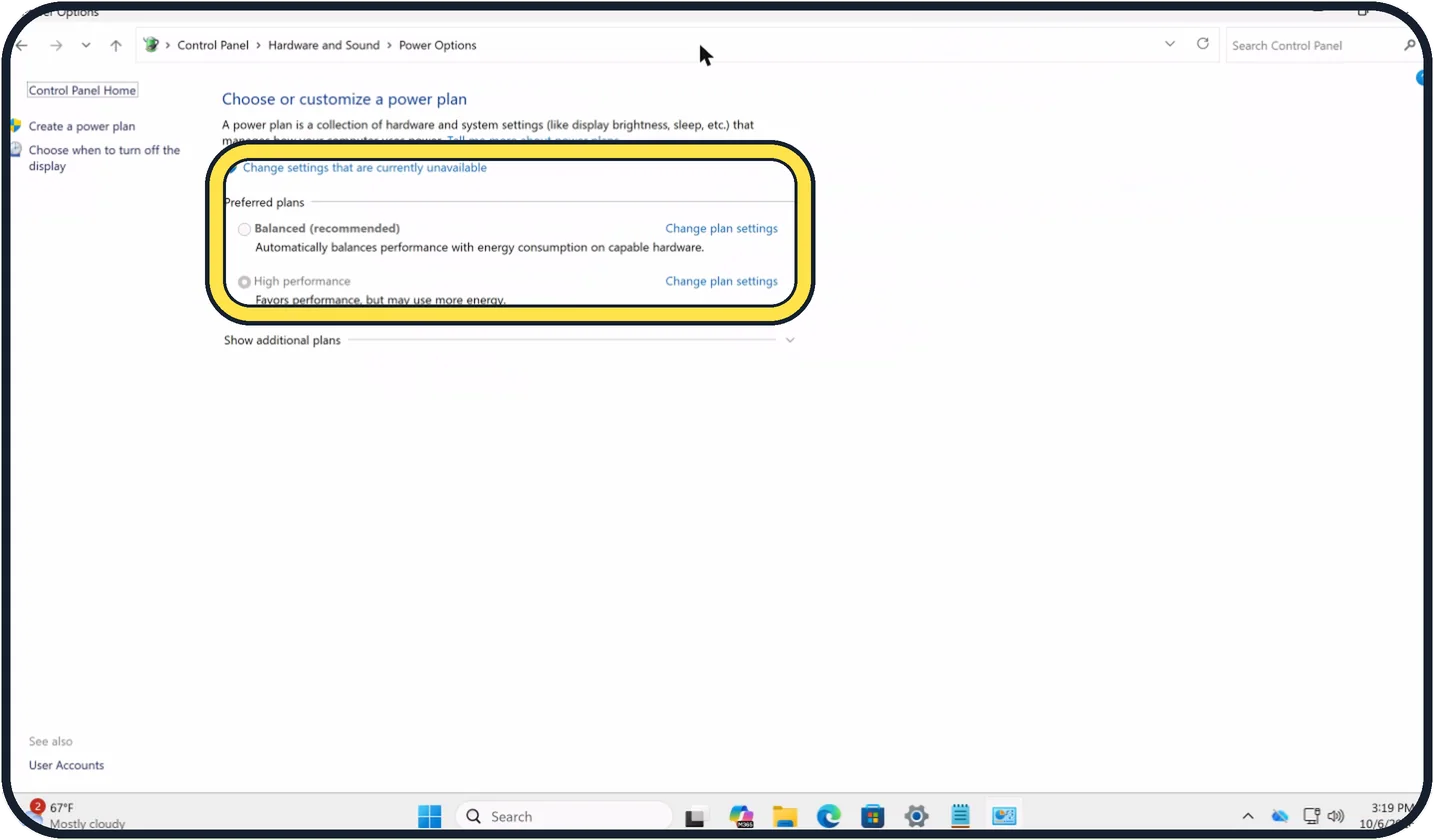1434x840 pixels.
Task: Select the High performance power plan
Action: 245,282
